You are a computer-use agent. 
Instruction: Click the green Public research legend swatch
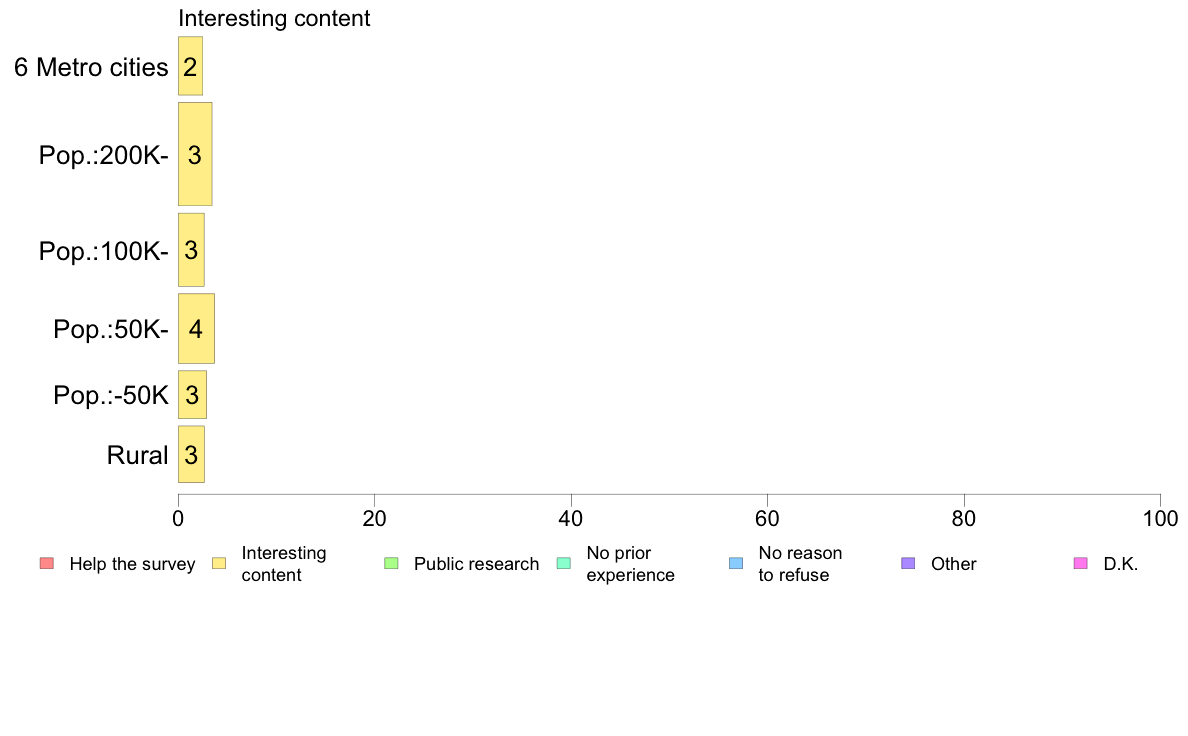(x=391, y=563)
